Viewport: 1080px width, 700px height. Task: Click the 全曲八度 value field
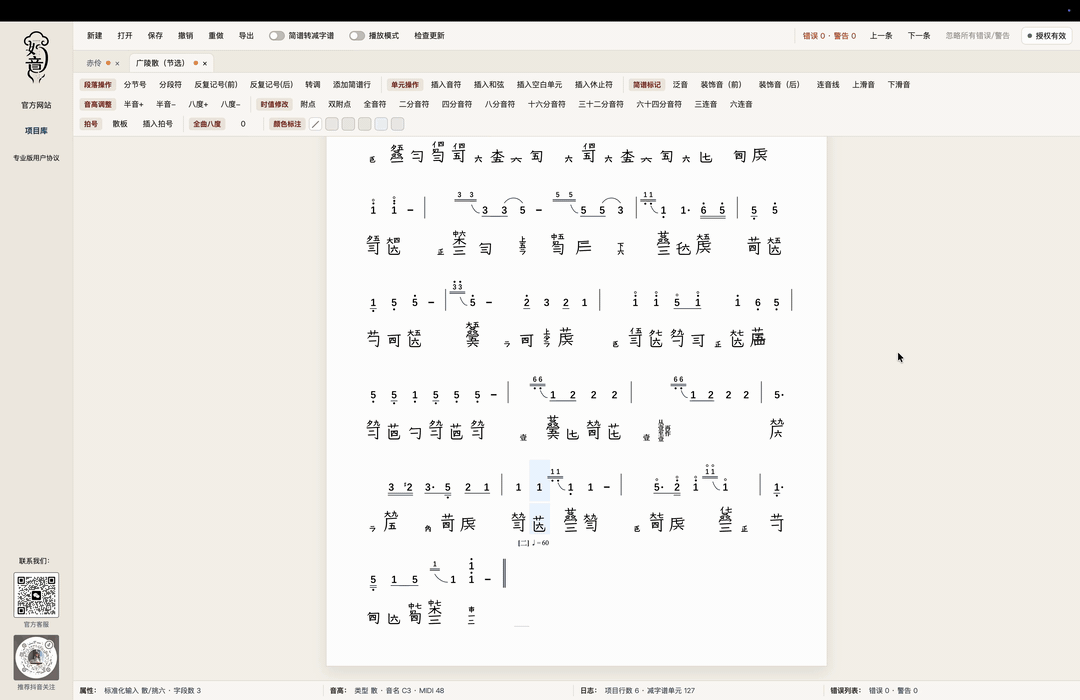[243, 124]
